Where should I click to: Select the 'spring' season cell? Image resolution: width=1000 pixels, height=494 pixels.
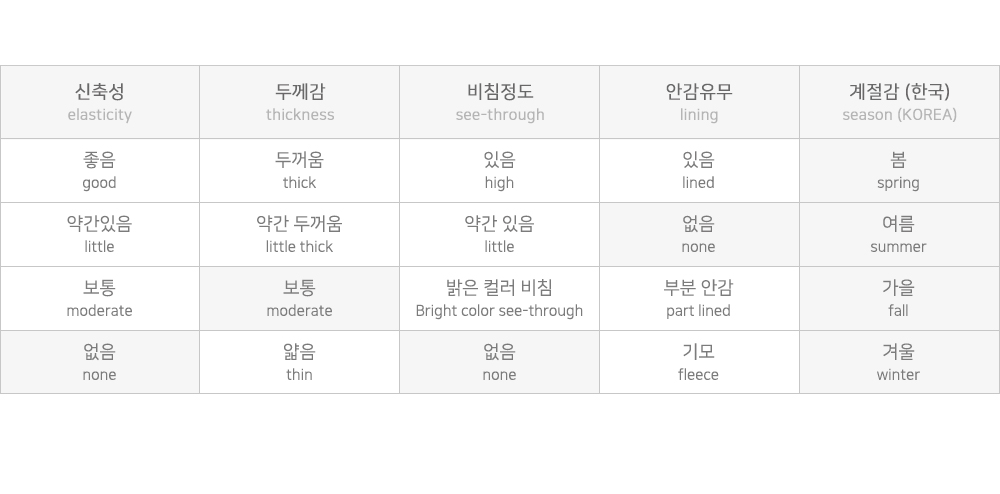point(899,171)
